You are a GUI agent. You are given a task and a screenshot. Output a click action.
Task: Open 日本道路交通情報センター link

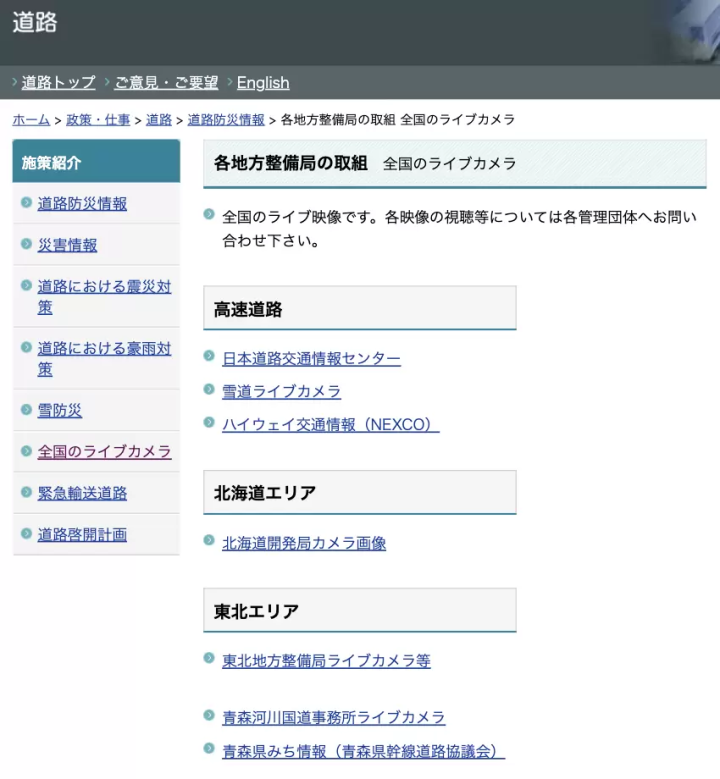pos(311,358)
